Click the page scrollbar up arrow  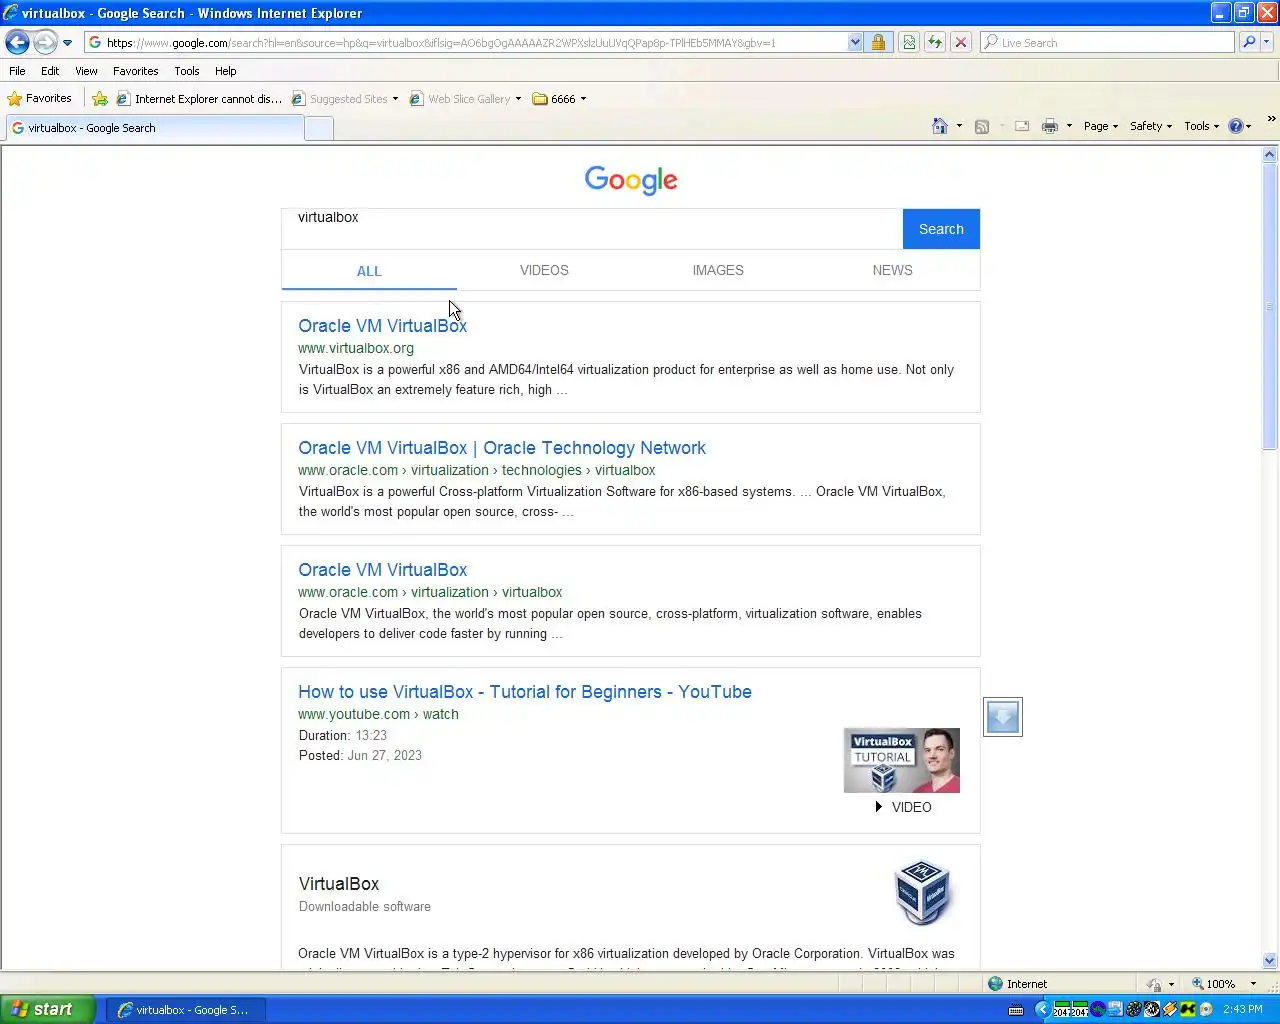(x=1270, y=155)
